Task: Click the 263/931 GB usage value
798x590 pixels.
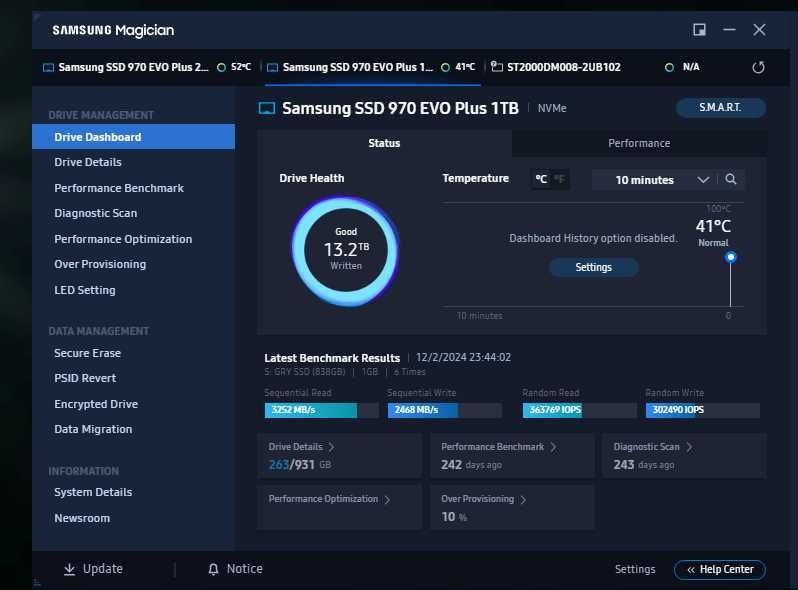Action: pyautogui.click(x=299, y=464)
